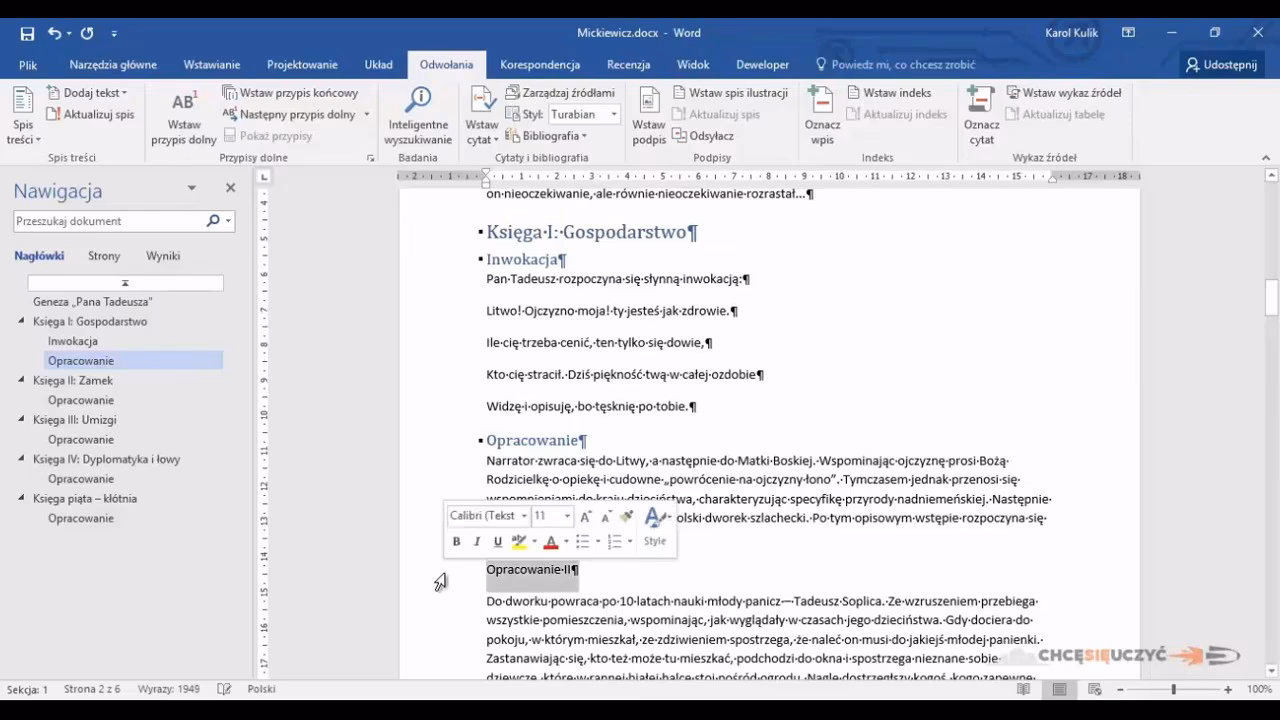Screen dimensions: 1280x720
Task: Apply bullet list from mini toolbar
Action: [x=582, y=541]
